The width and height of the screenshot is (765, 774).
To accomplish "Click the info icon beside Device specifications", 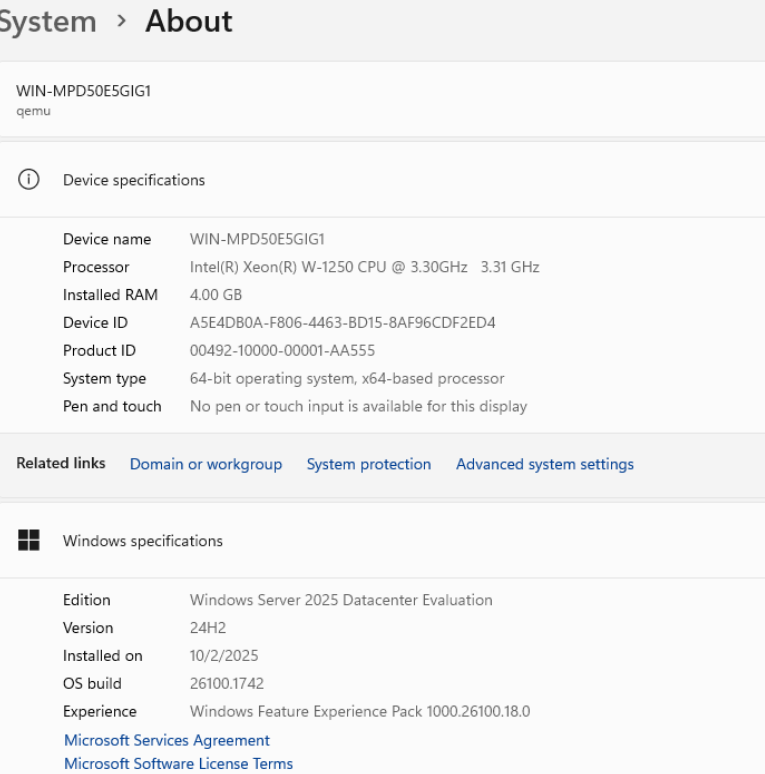I will click(29, 180).
